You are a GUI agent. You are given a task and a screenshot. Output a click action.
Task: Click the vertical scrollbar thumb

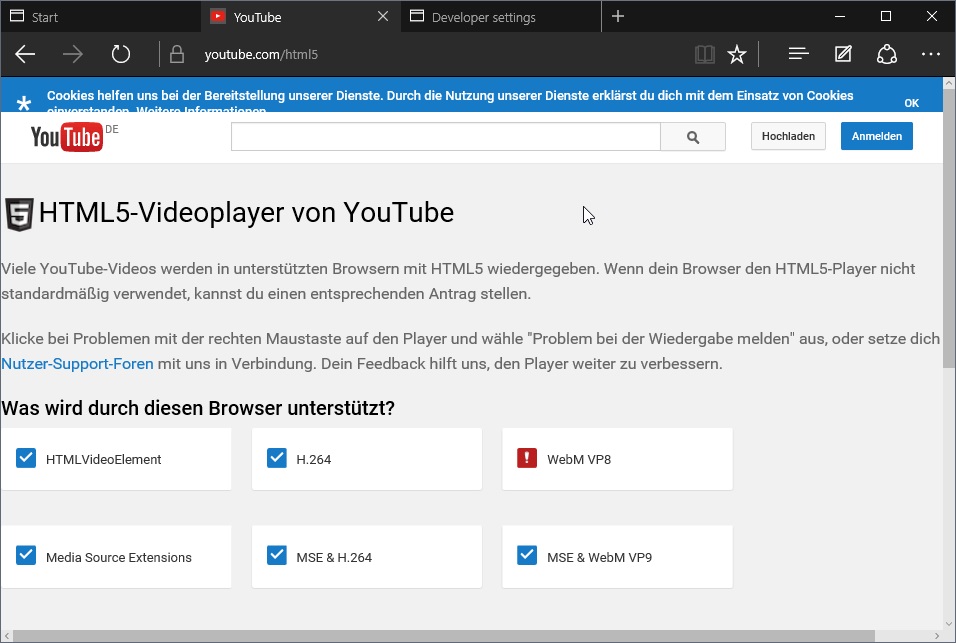[949, 229]
